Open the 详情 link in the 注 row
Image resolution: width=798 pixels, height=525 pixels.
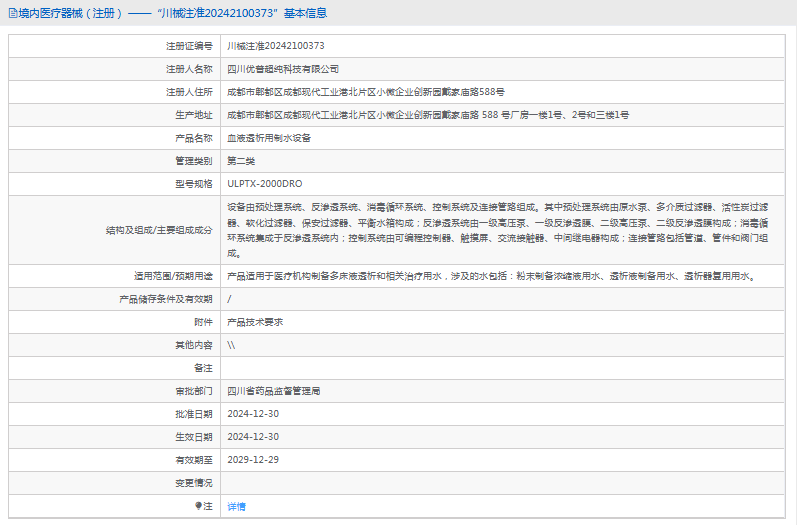click(236, 506)
